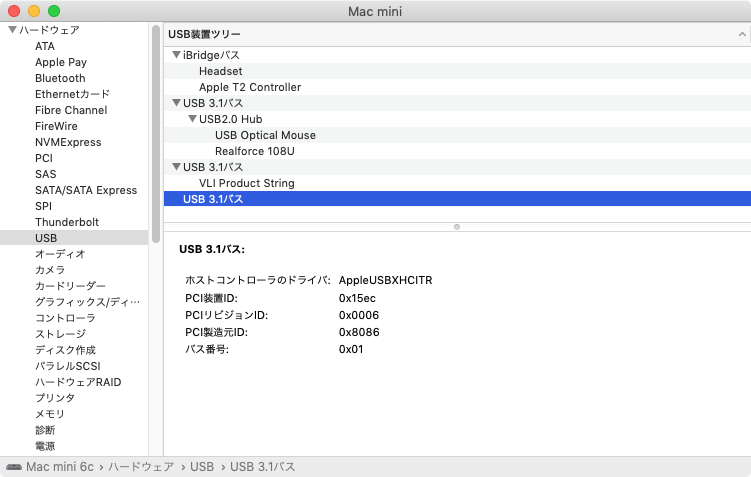
Task: Open NVMExpress in sidebar
Action: (x=68, y=142)
